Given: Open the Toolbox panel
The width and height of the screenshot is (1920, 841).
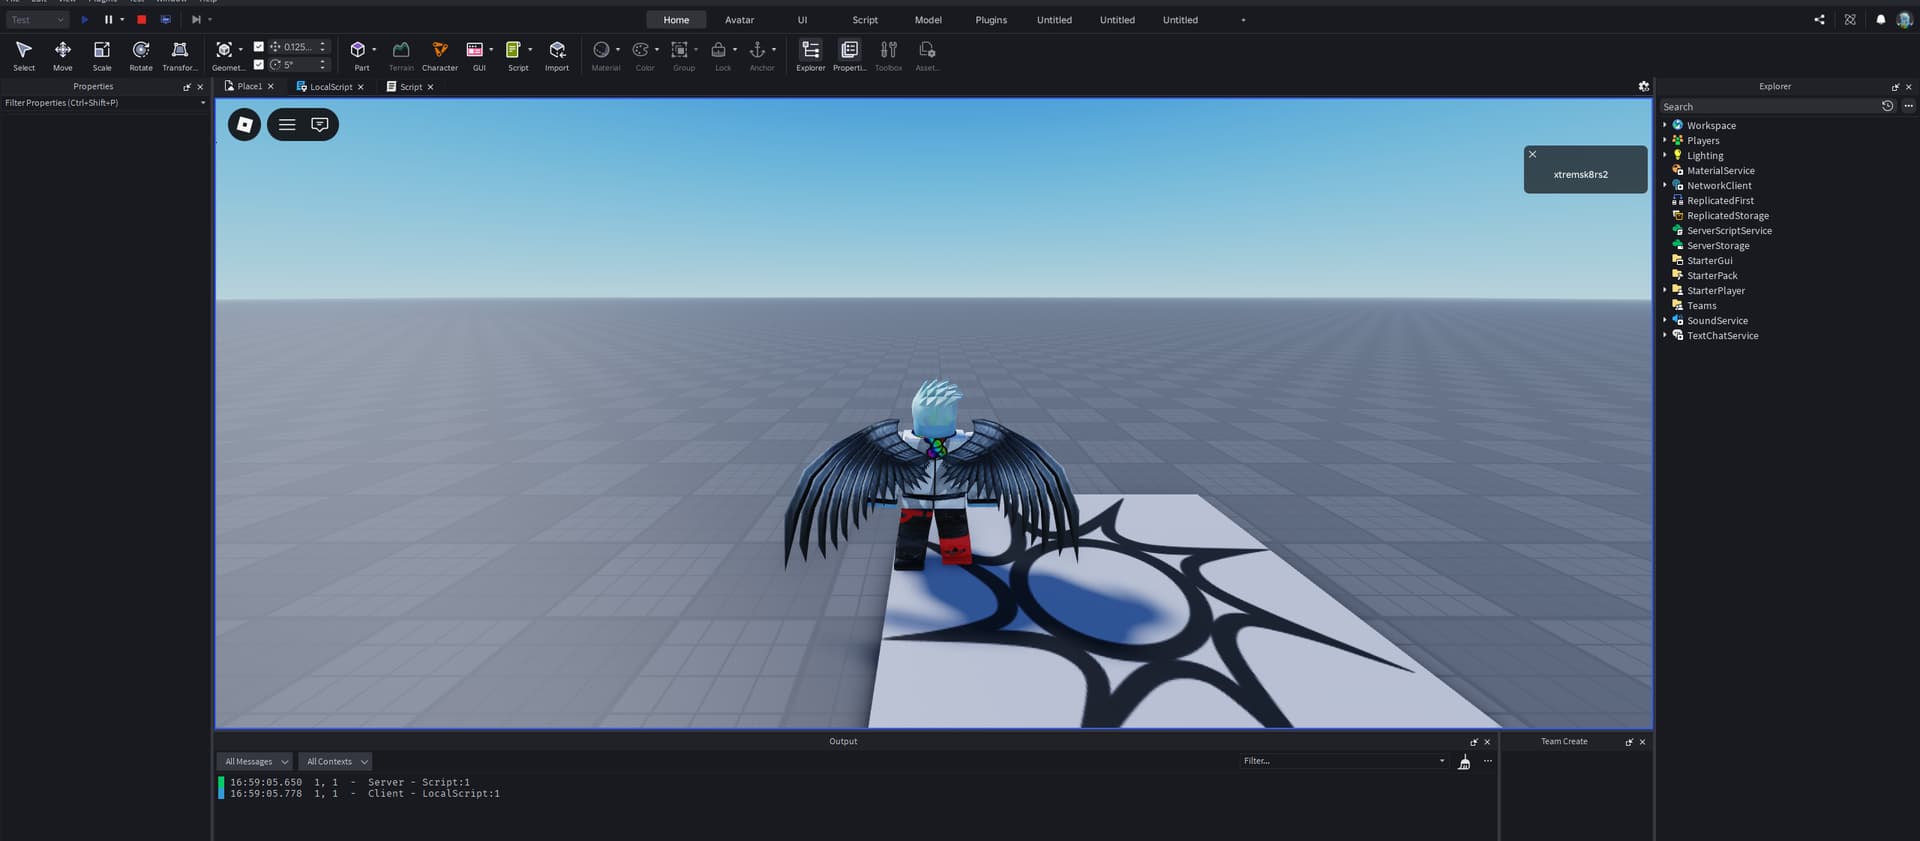Looking at the screenshot, I should tap(889, 55).
